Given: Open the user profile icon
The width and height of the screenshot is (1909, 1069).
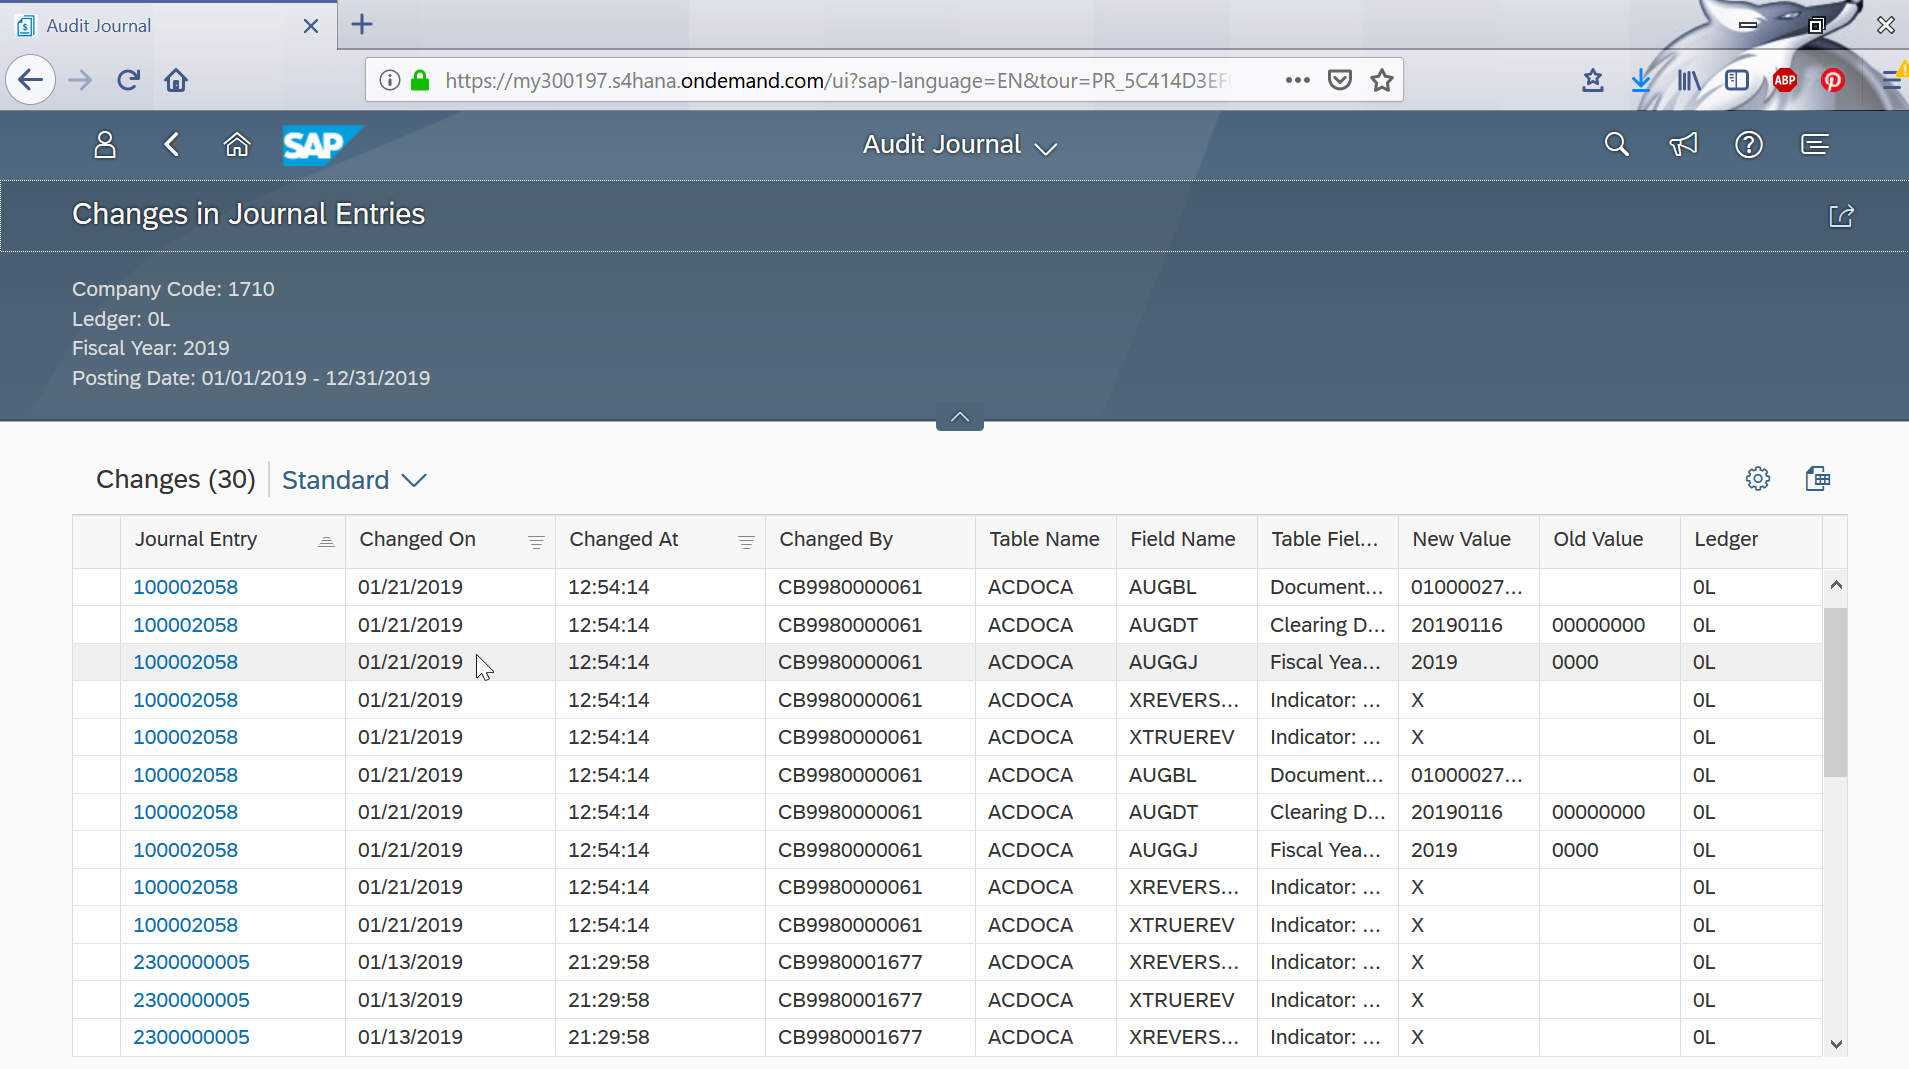Looking at the screenshot, I should tap(104, 144).
